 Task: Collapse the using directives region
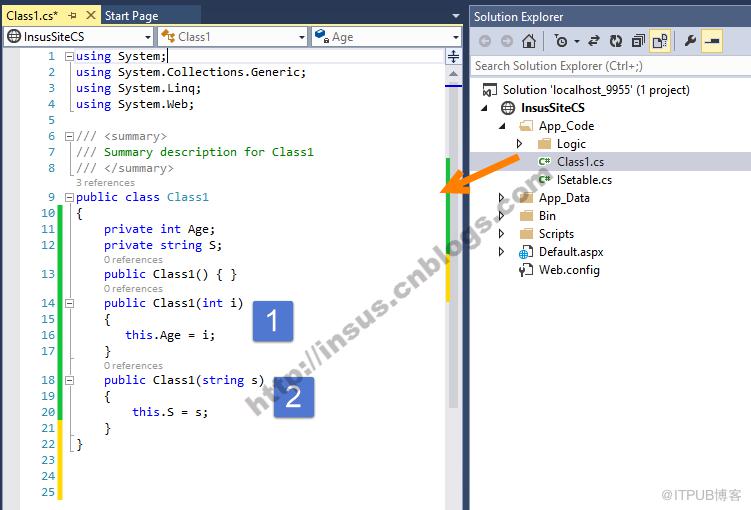[69, 57]
